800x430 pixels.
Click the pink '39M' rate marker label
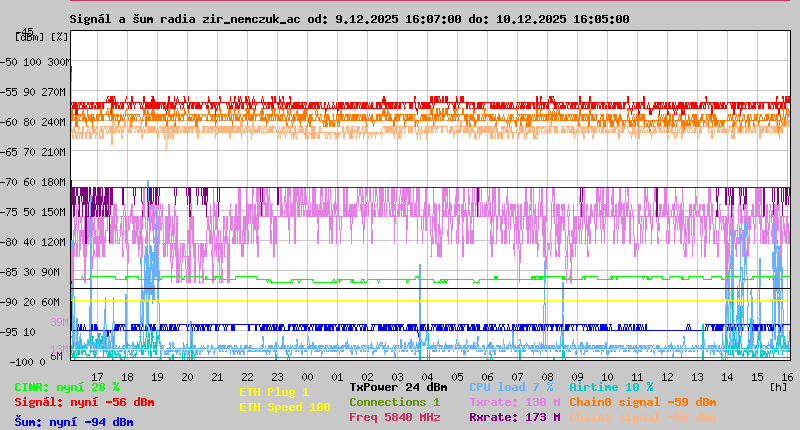click(59, 322)
